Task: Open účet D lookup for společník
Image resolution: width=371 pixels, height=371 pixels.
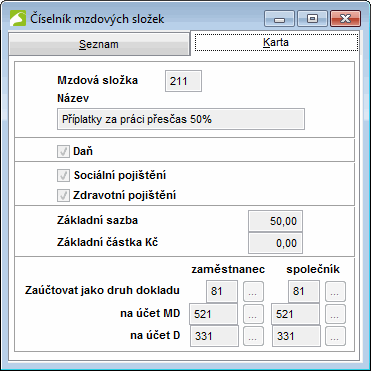Action: click(x=335, y=336)
